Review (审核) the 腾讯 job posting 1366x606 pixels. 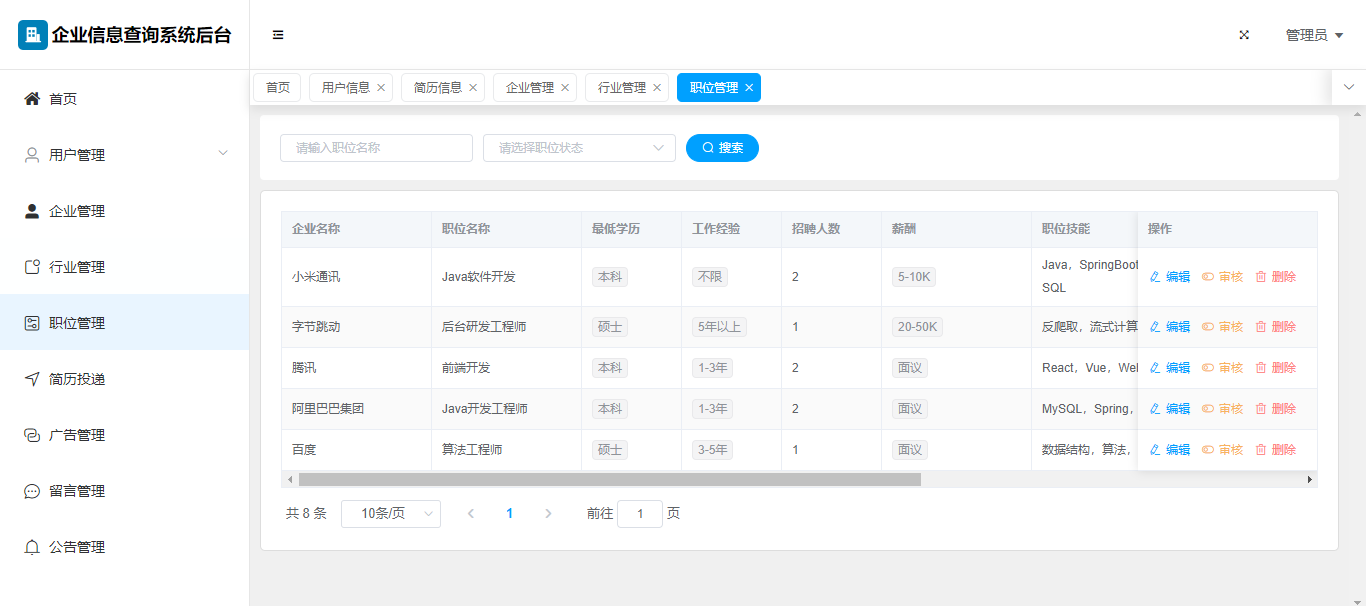pos(1222,368)
